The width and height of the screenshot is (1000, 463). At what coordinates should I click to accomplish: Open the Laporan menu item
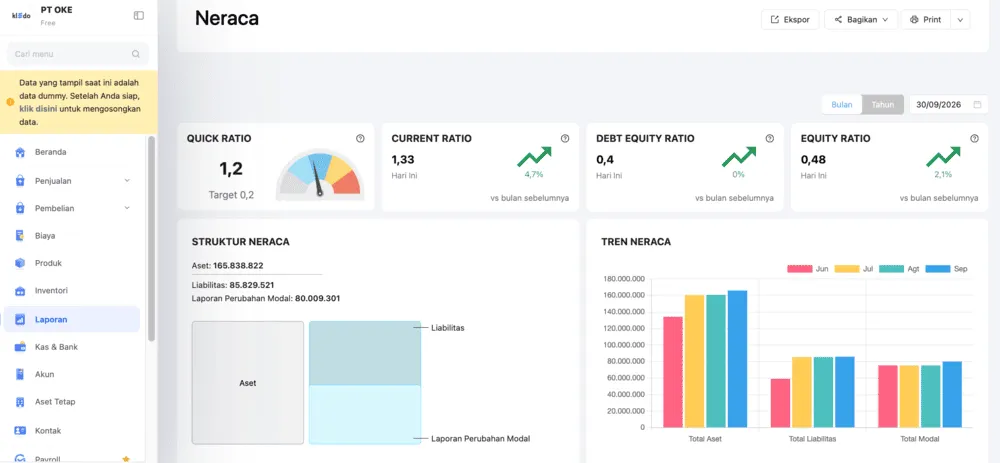point(72,320)
